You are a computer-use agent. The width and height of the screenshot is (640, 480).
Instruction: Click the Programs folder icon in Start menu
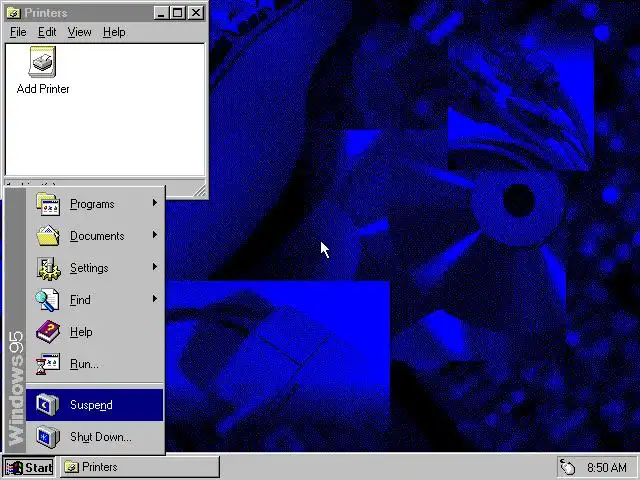(48, 204)
